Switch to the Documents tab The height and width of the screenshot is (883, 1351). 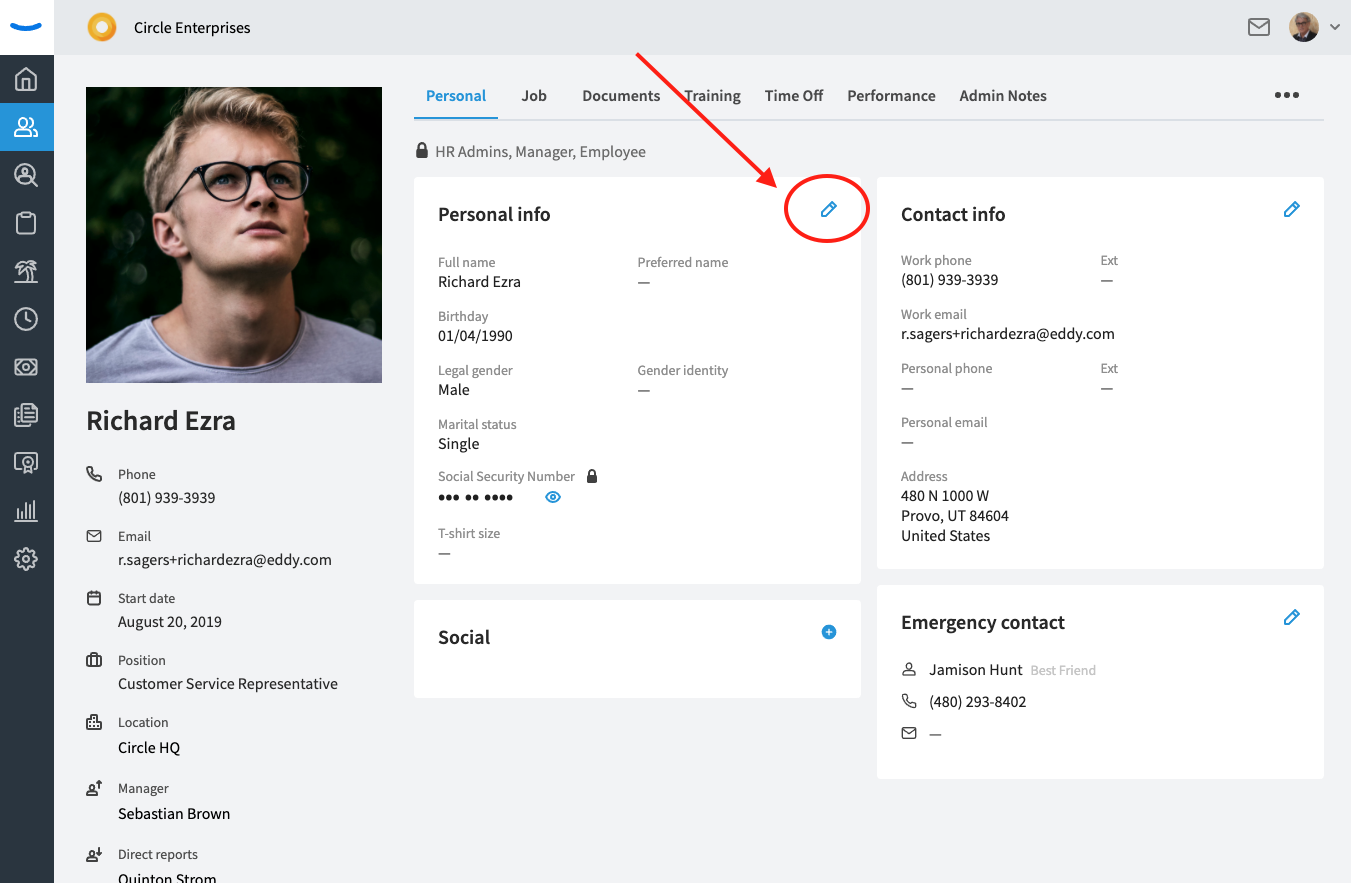tap(621, 96)
